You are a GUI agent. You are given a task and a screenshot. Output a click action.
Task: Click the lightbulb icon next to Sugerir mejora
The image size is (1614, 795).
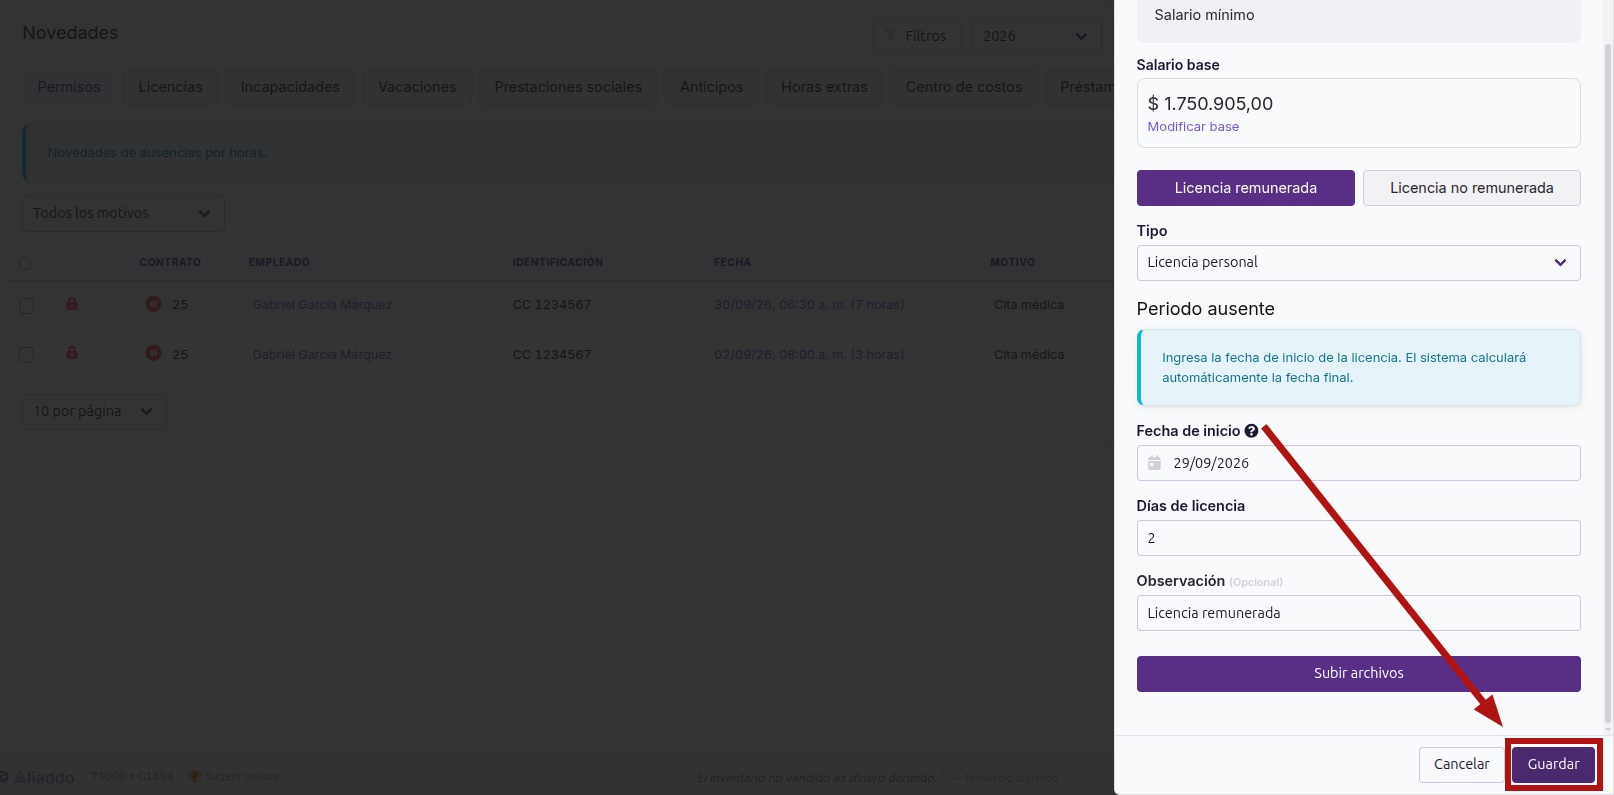195,776
